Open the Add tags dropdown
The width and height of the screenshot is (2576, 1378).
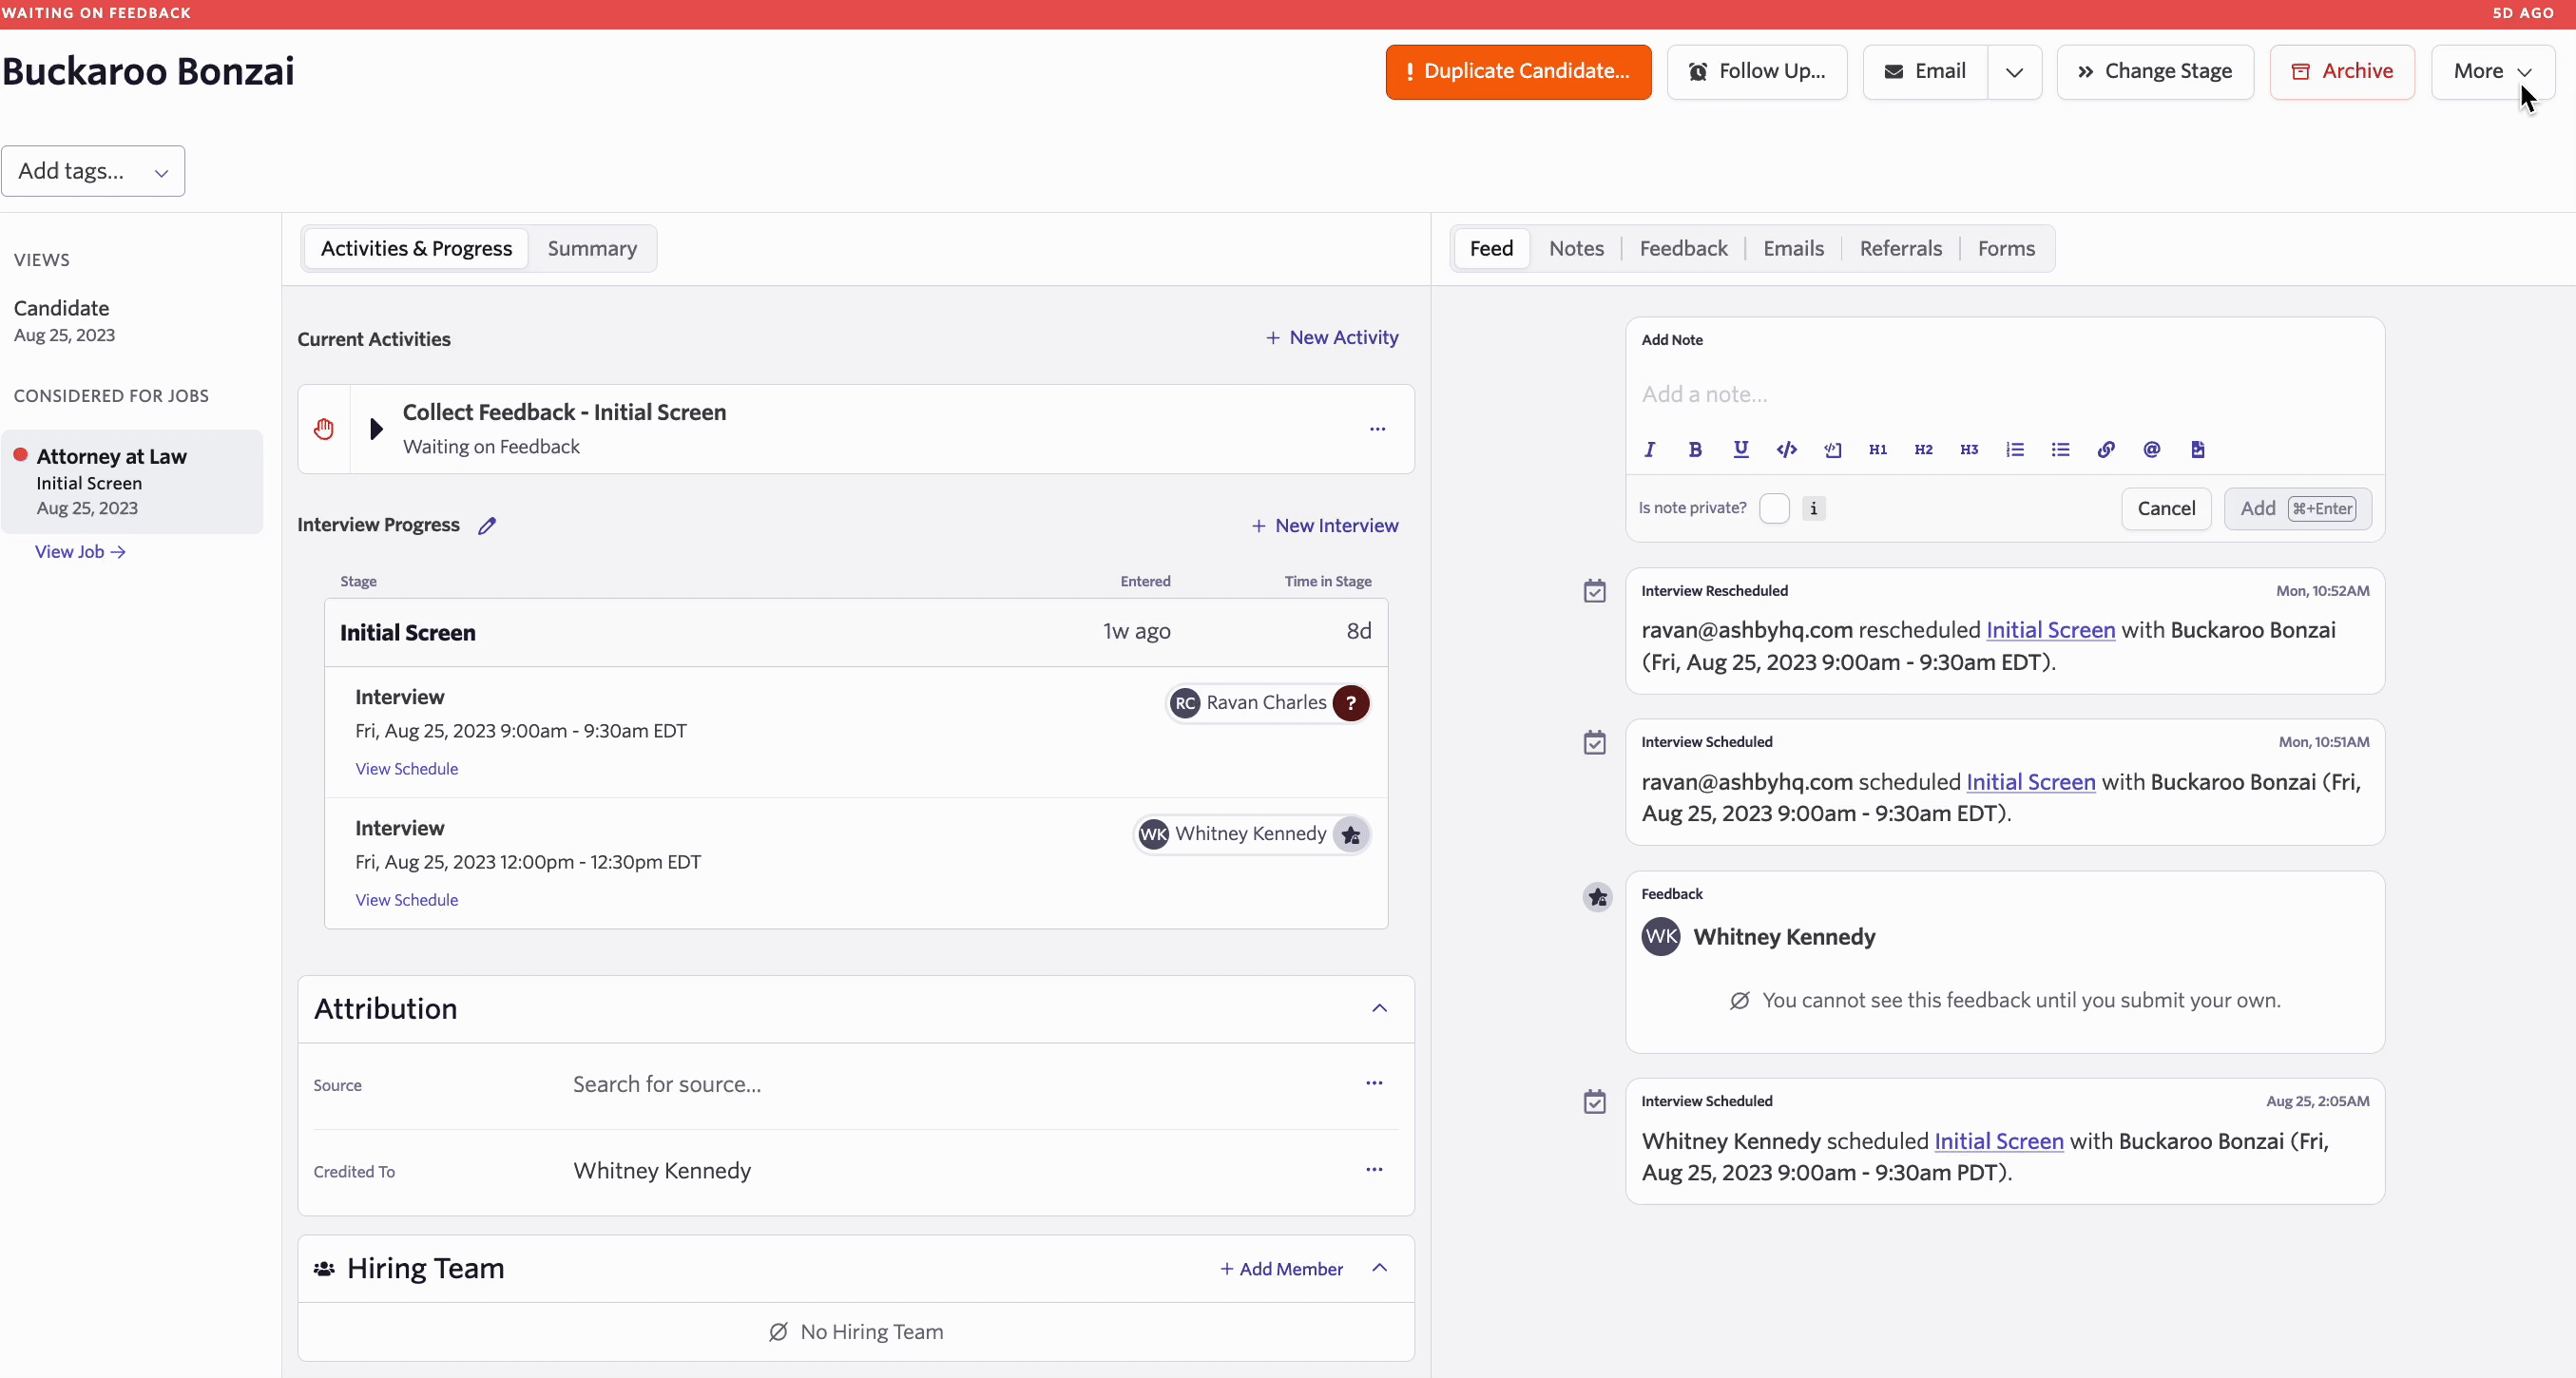coord(93,171)
